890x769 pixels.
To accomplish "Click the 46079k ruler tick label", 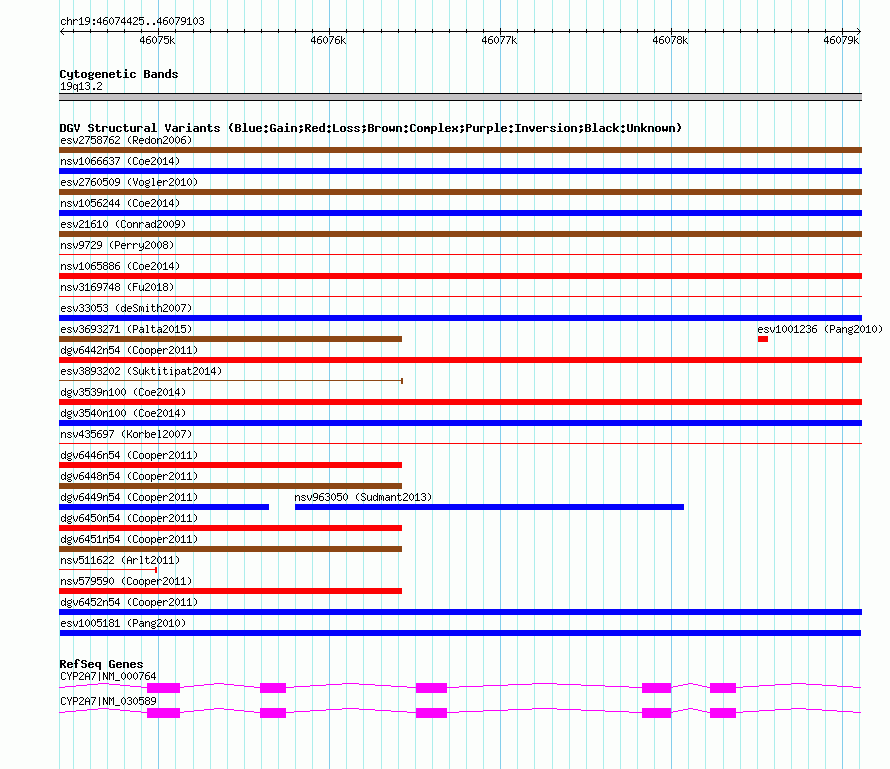I will [x=841, y=40].
